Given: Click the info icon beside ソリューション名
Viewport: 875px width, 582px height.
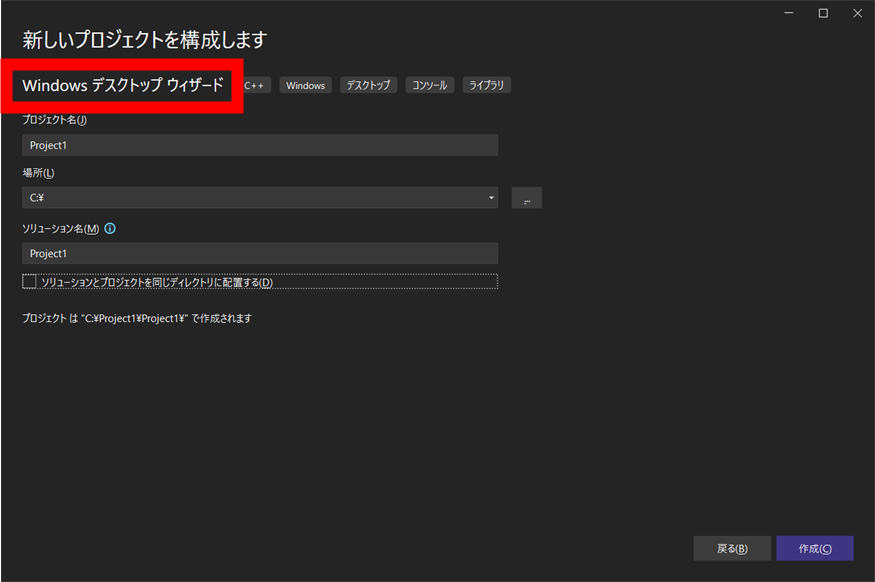Looking at the screenshot, I should coord(110,228).
